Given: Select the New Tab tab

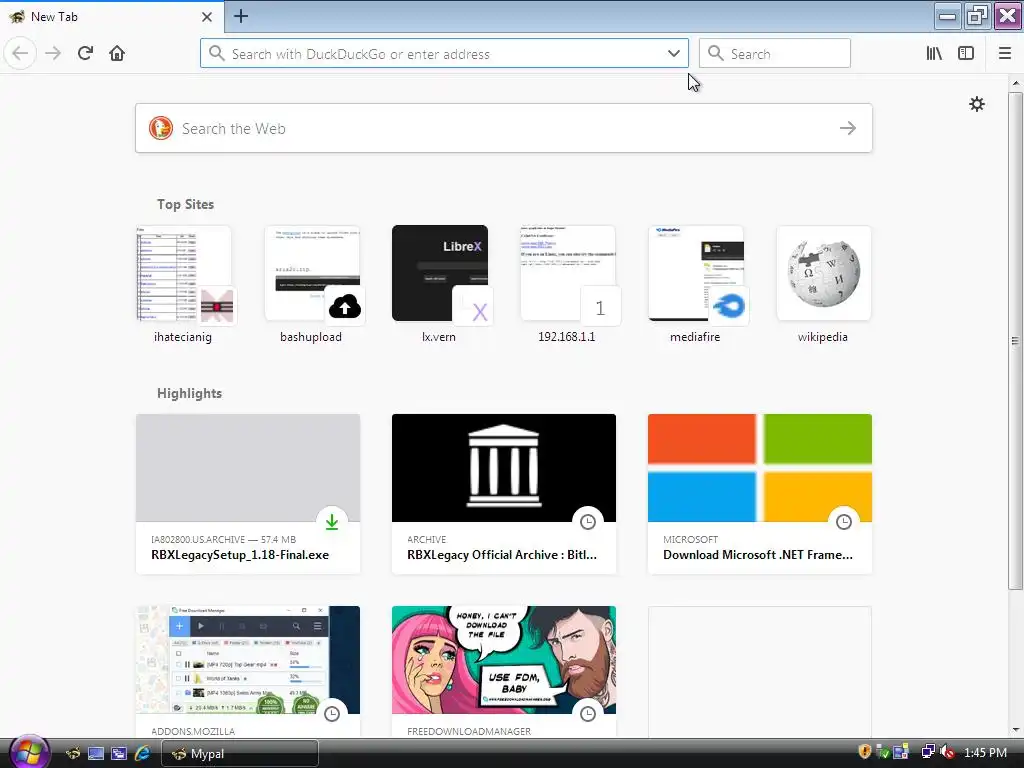Looking at the screenshot, I should [x=111, y=17].
